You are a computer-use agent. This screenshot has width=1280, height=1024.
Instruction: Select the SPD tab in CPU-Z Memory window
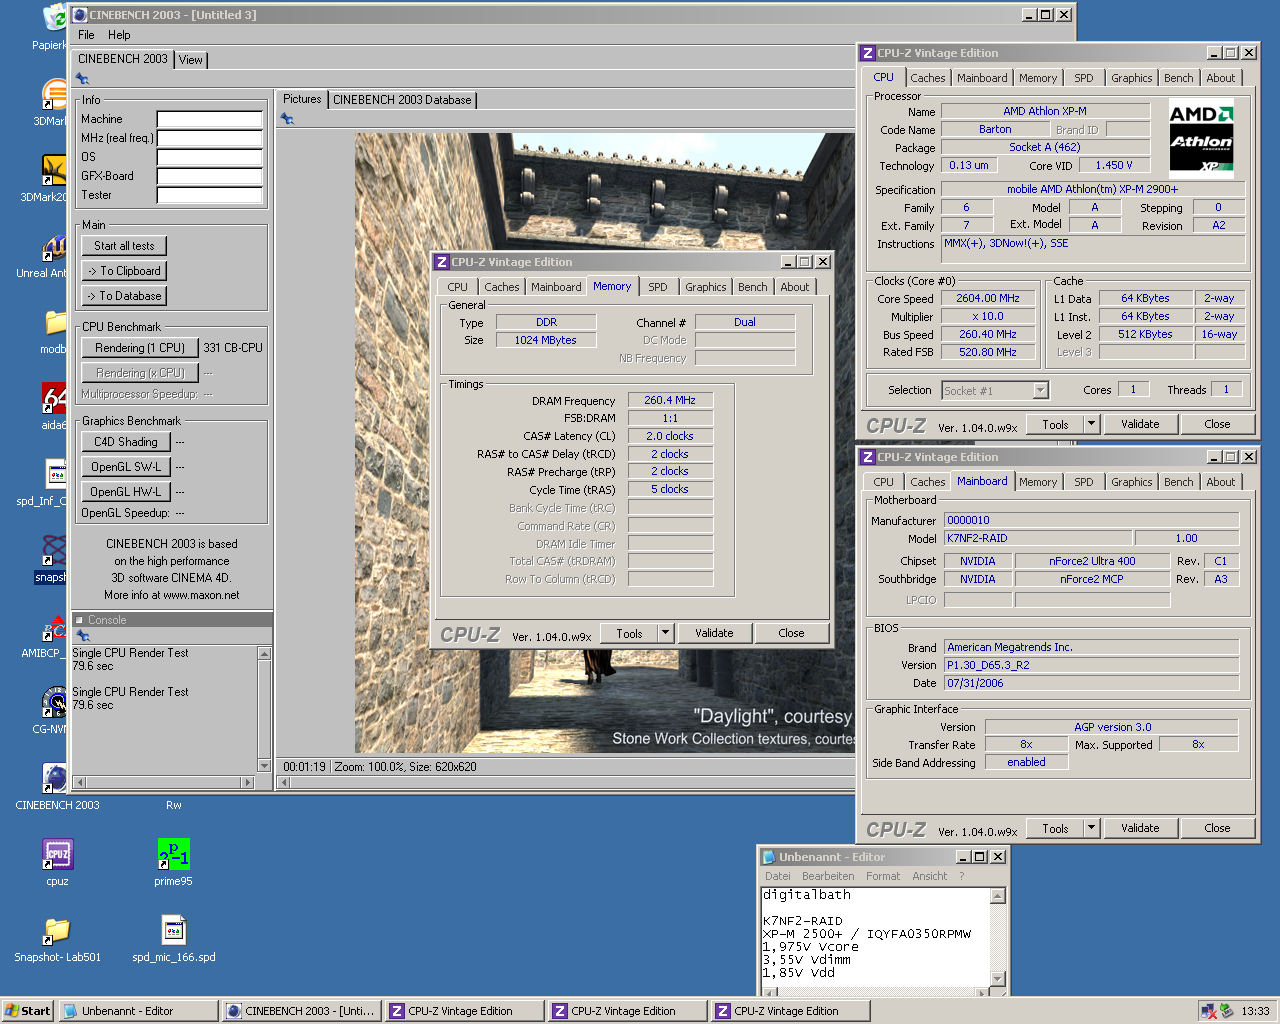657,287
